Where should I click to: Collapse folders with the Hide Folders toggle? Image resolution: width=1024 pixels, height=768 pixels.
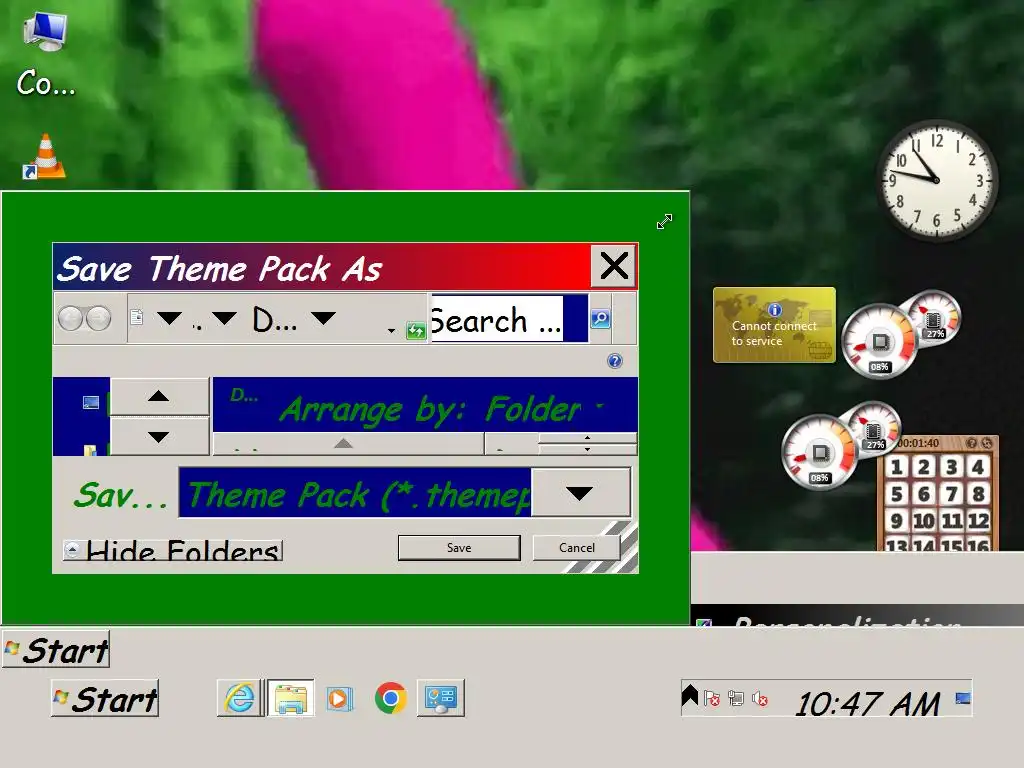click(173, 550)
